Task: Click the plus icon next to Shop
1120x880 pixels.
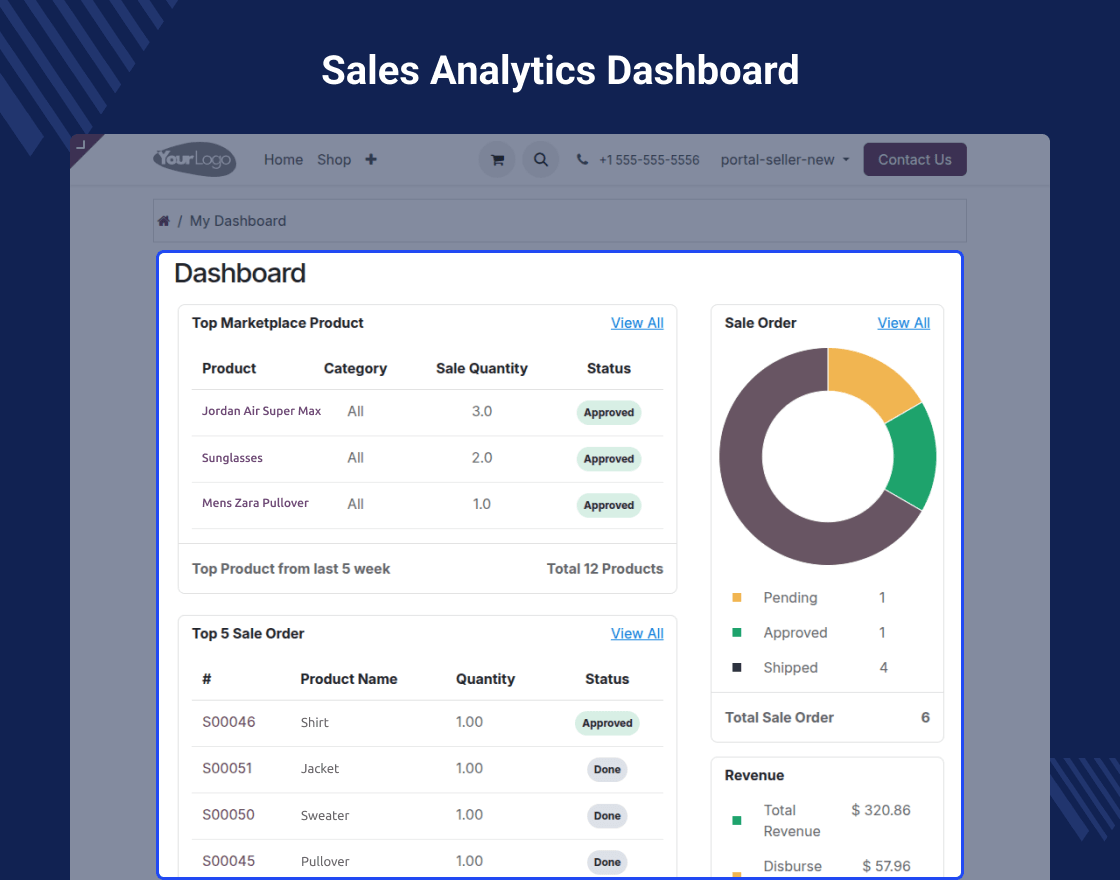Action: [371, 159]
